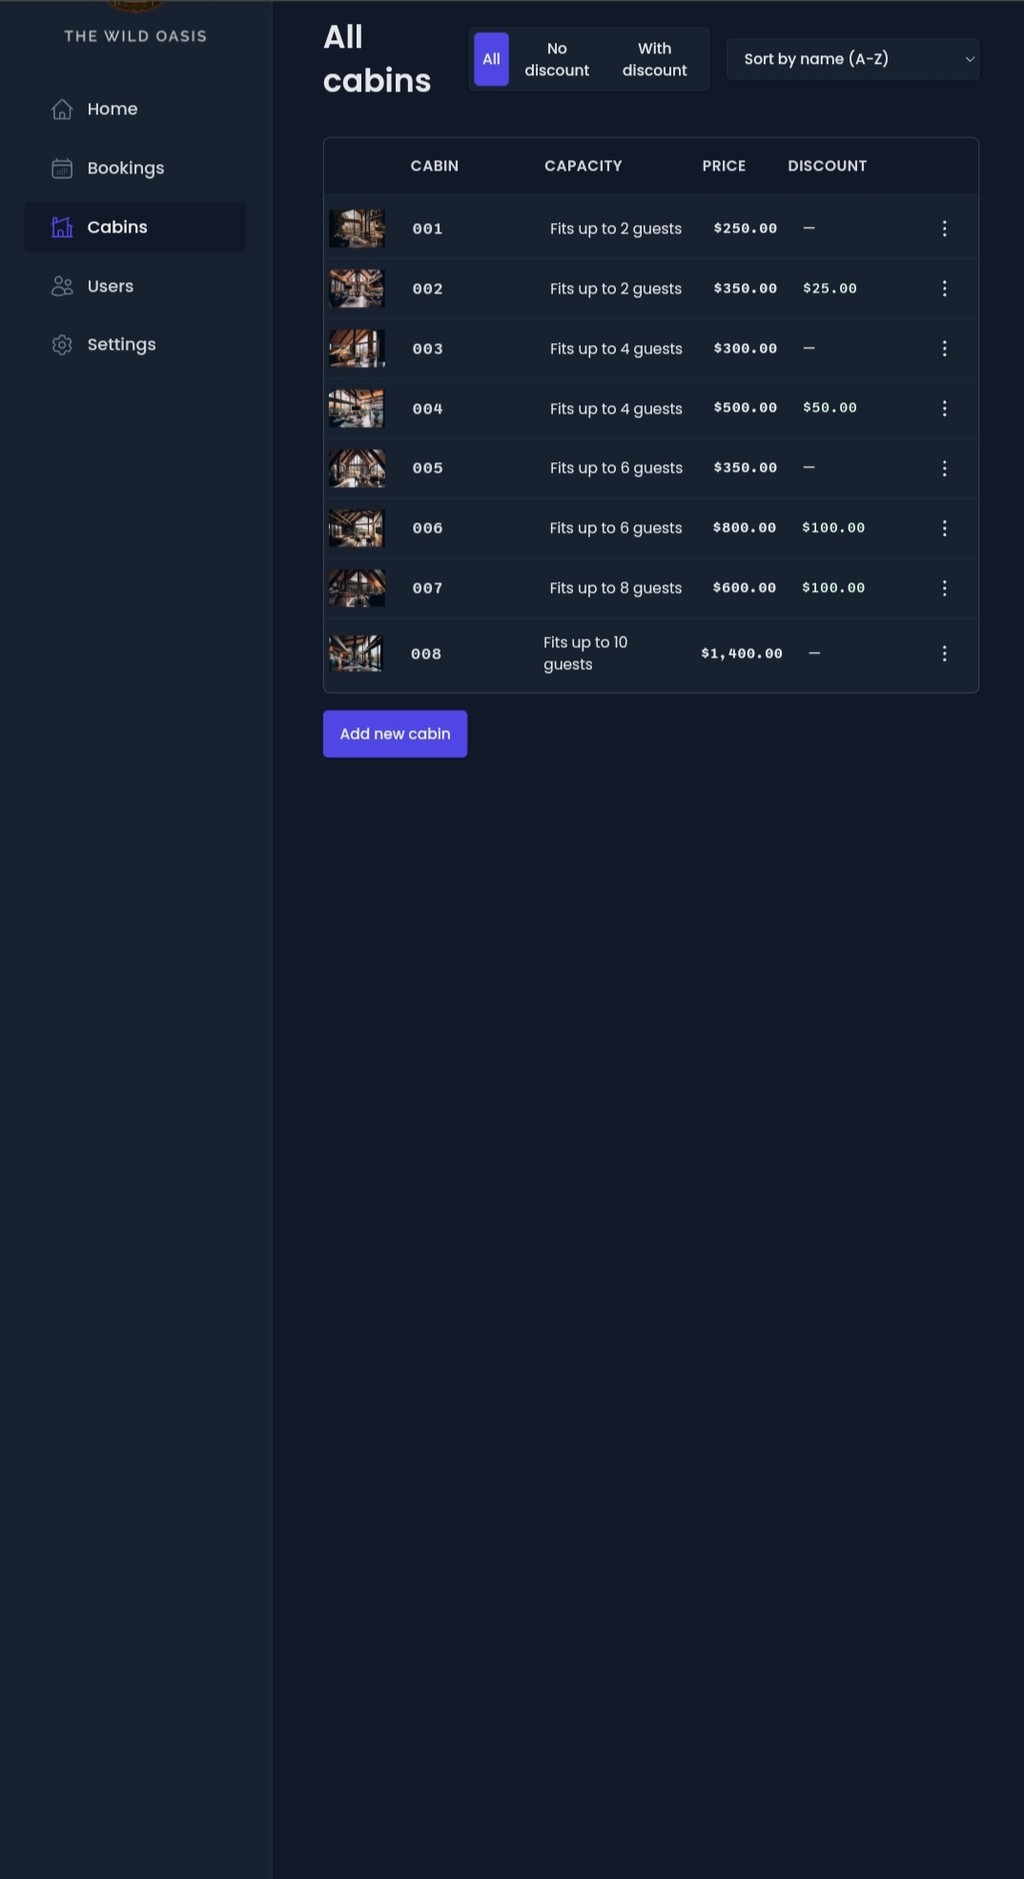Click the cabin 005 thumbnail image
The height and width of the screenshot is (1879, 1024).
(357, 468)
